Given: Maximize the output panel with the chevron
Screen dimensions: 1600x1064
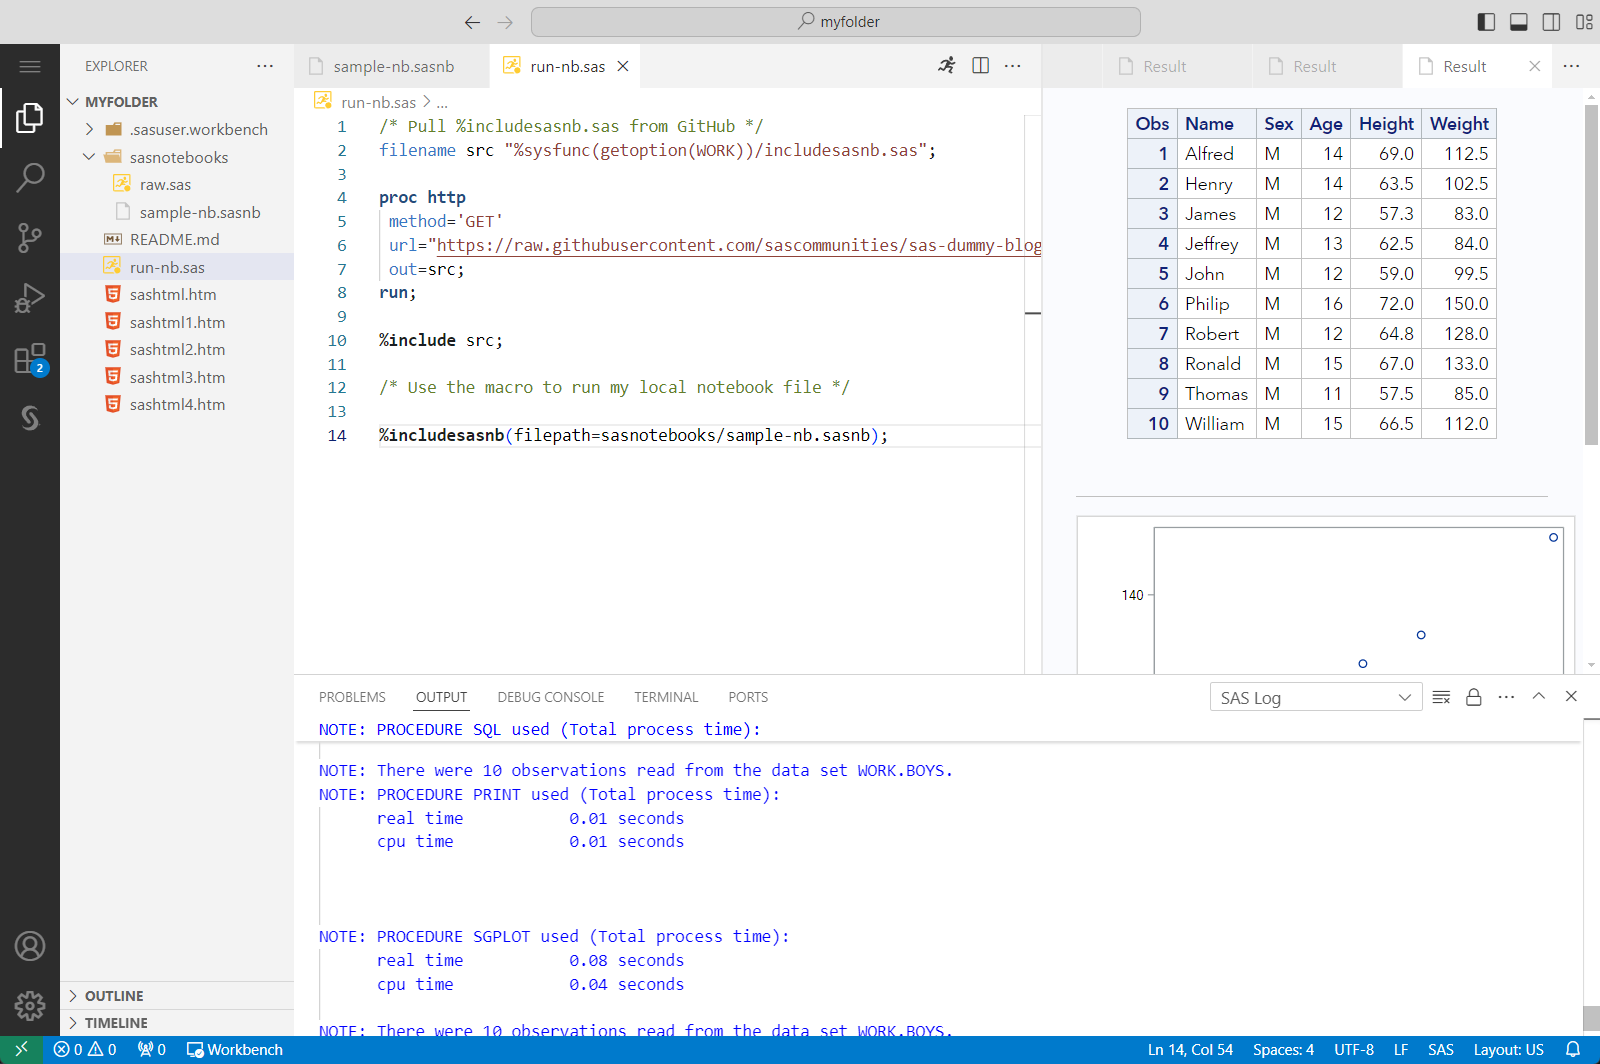Looking at the screenshot, I should [1538, 697].
